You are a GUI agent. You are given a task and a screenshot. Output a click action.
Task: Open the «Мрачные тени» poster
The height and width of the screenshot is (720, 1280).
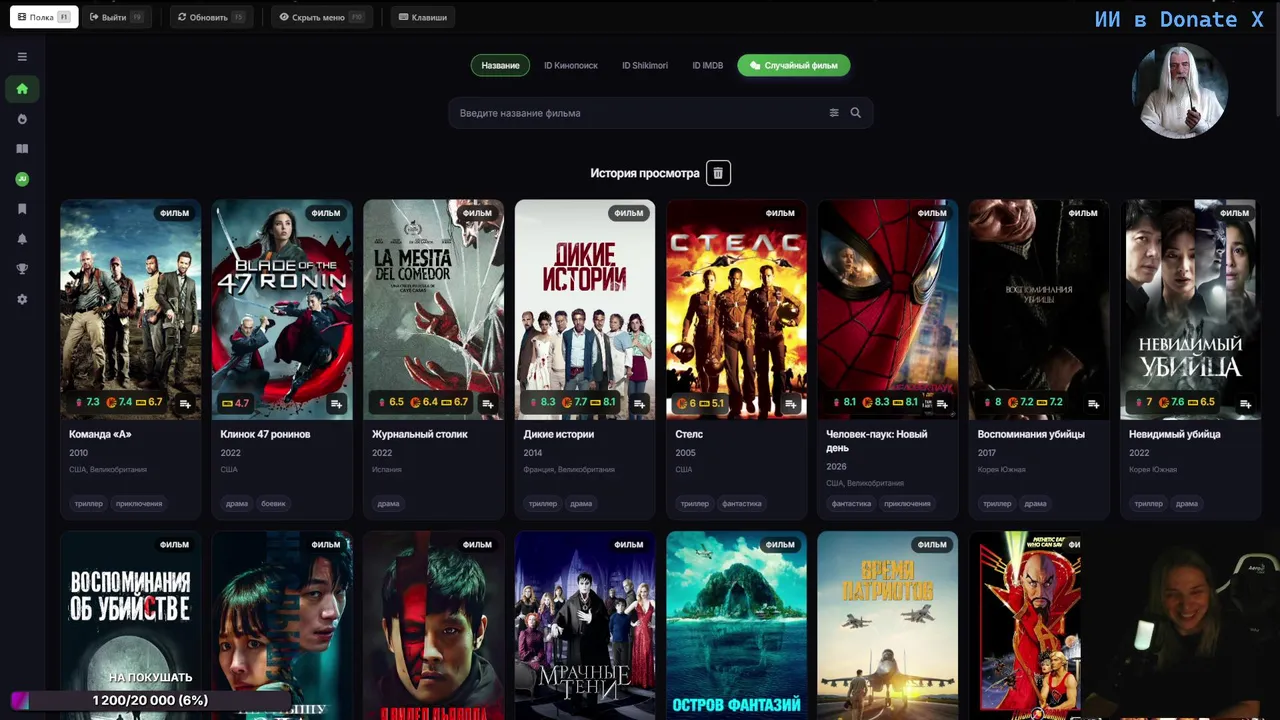coord(585,626)
